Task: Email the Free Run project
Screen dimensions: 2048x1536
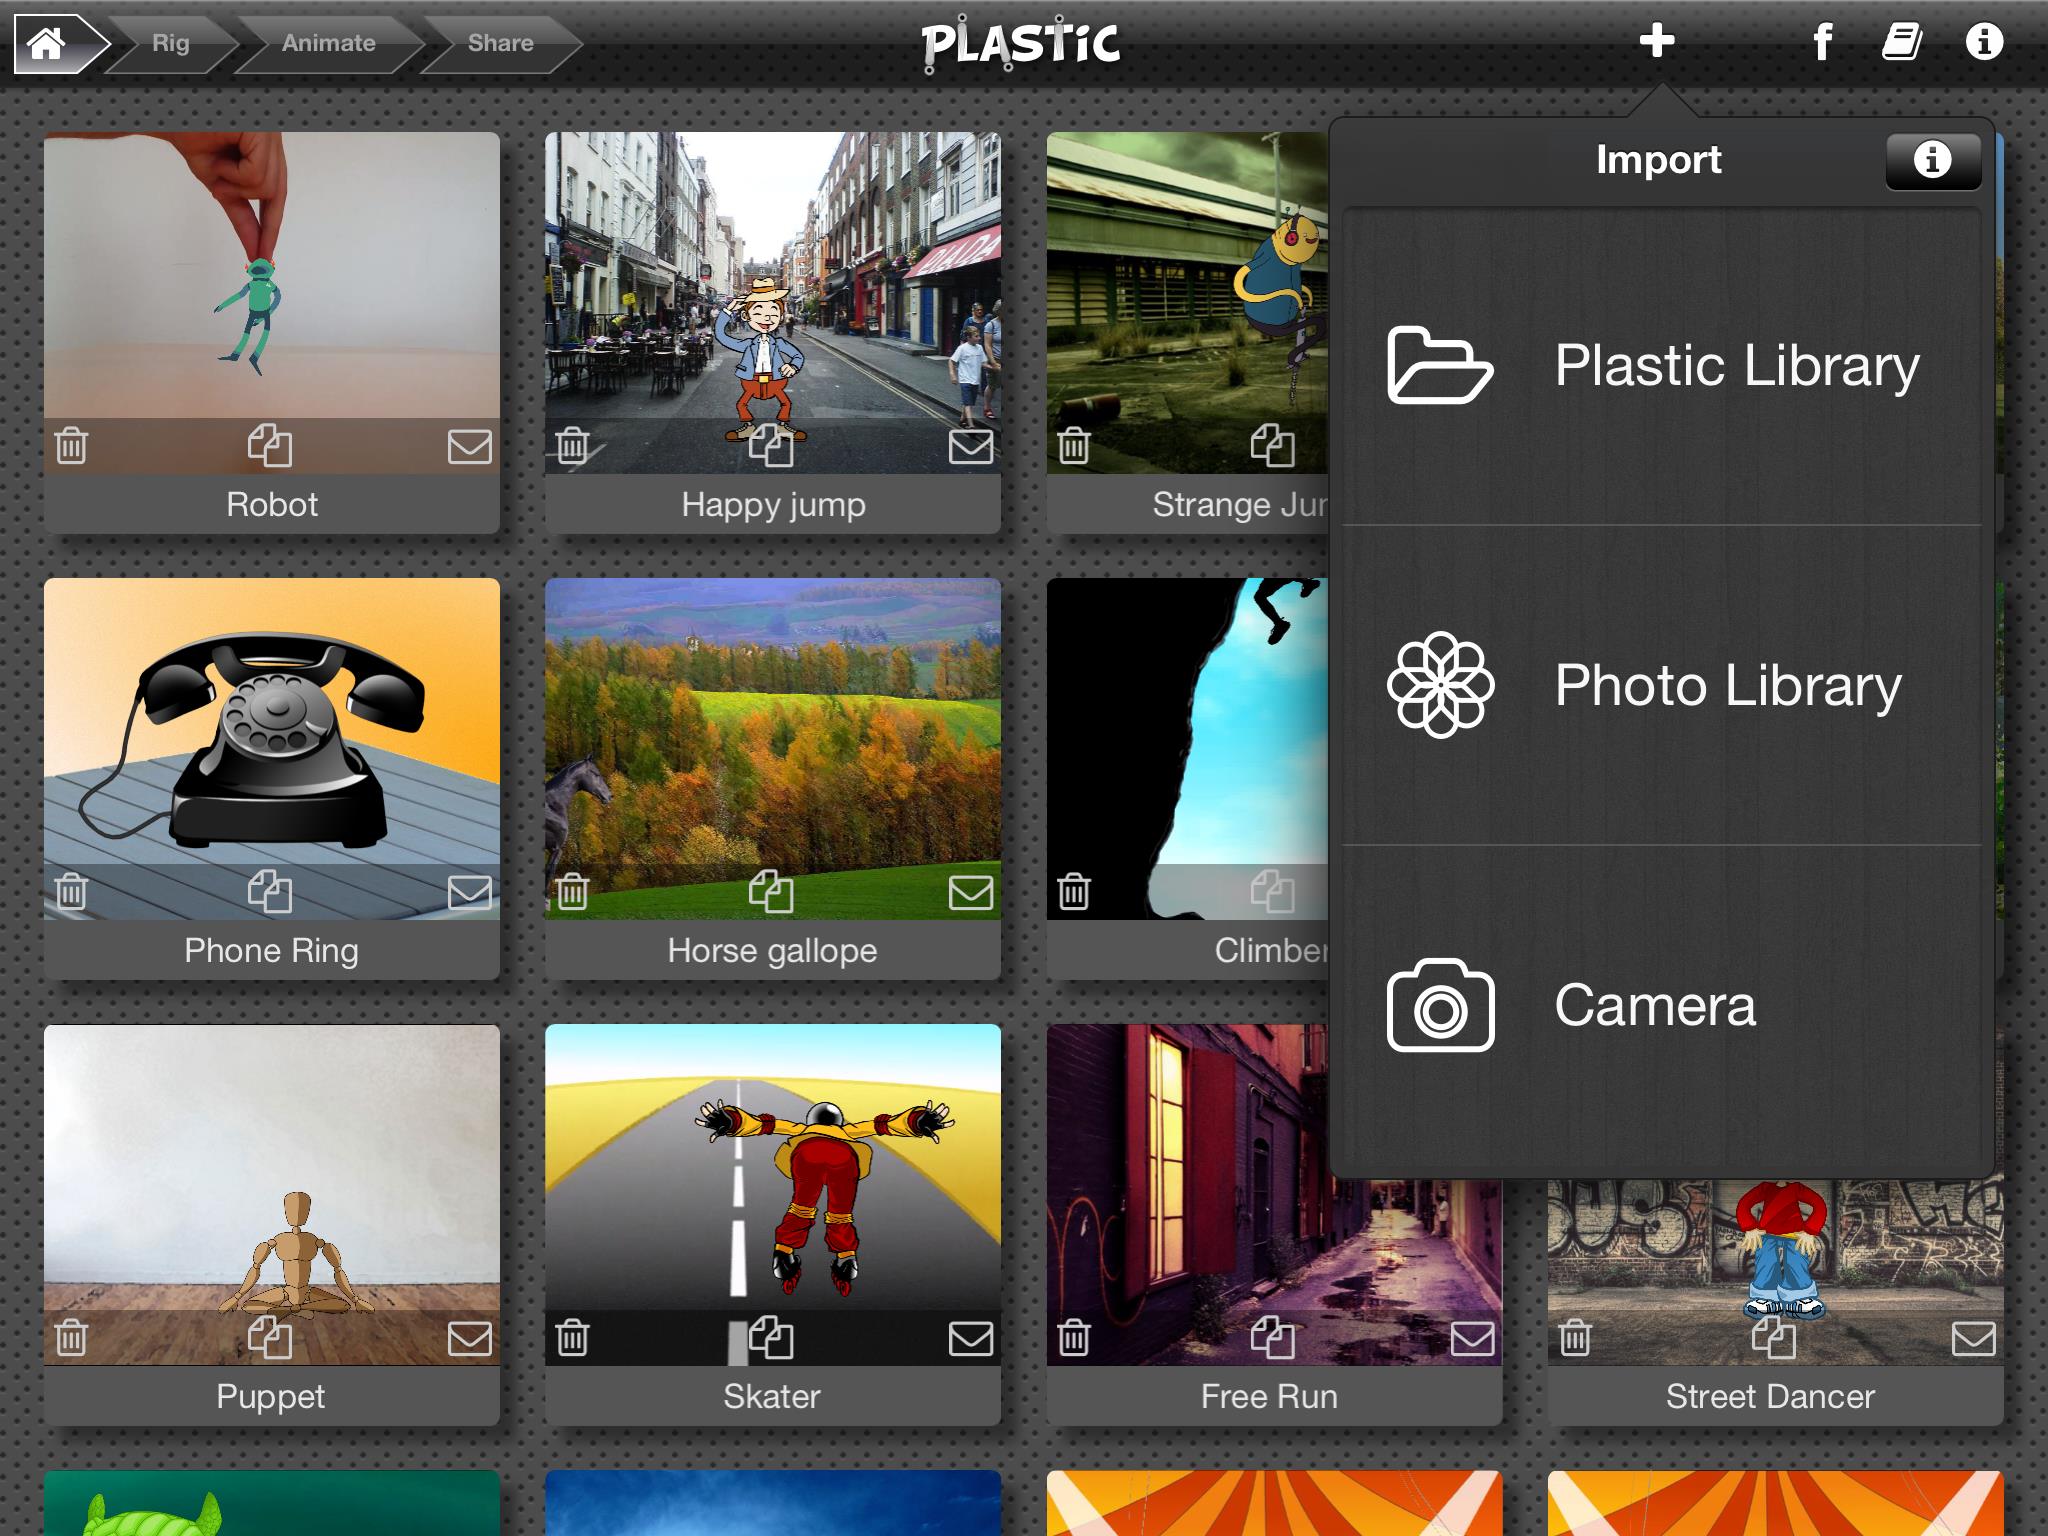Action: click(1472, 1338)
